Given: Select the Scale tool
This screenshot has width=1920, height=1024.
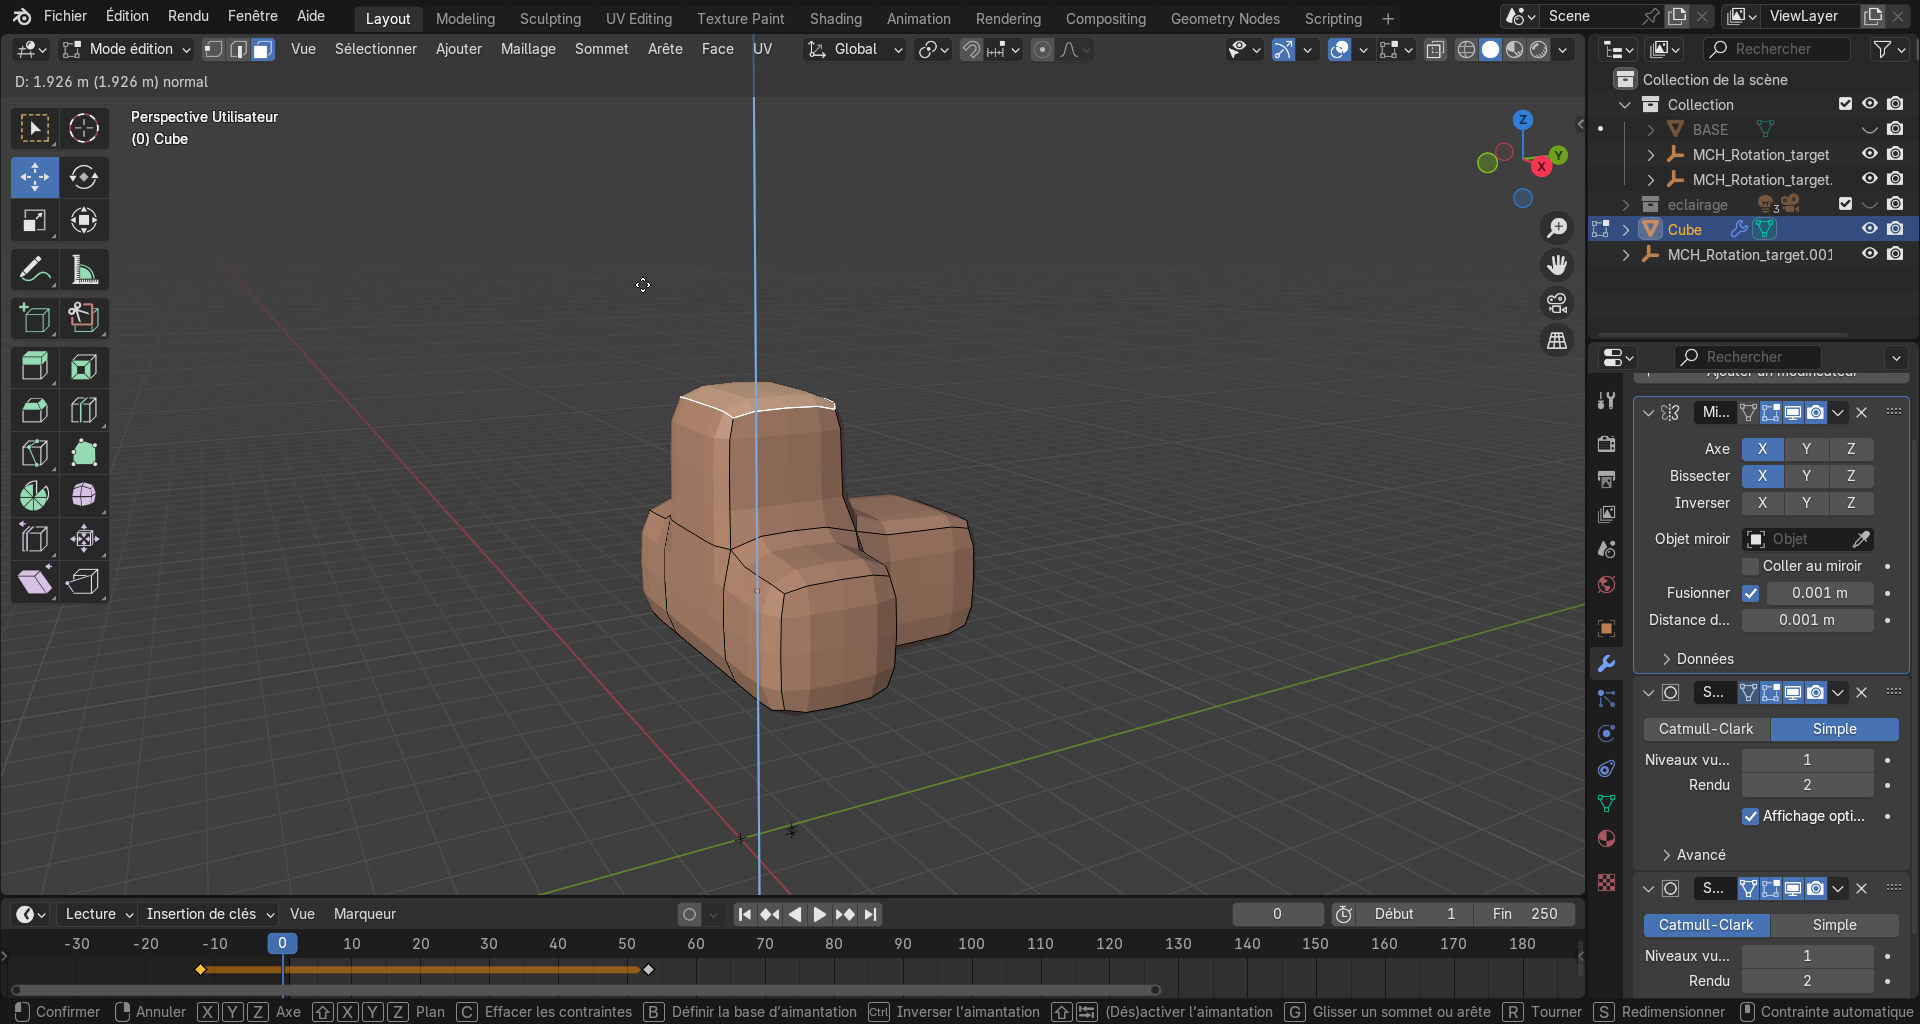Looking at the screenshot, I should point(35,221).
